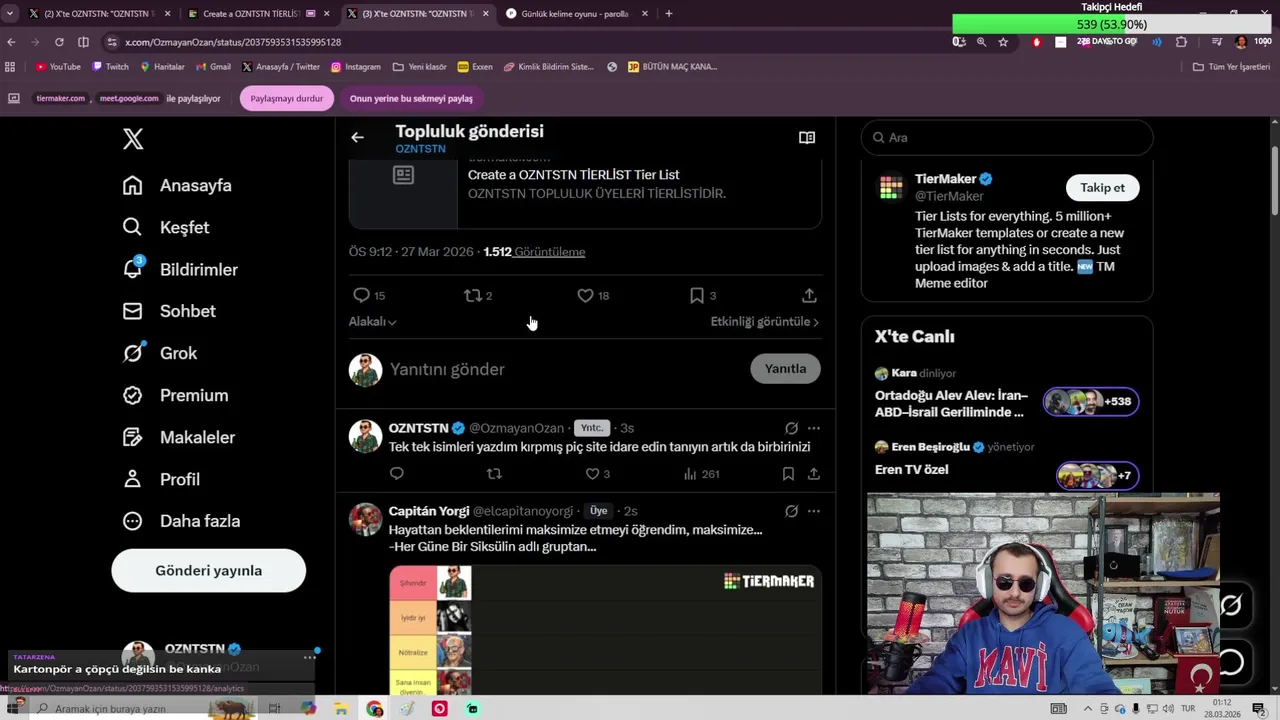Reply to OZNTSTN's 'Tek tek isimleri' comment
Viewport: 1280px width, 720px height.
tap(396, 473)
